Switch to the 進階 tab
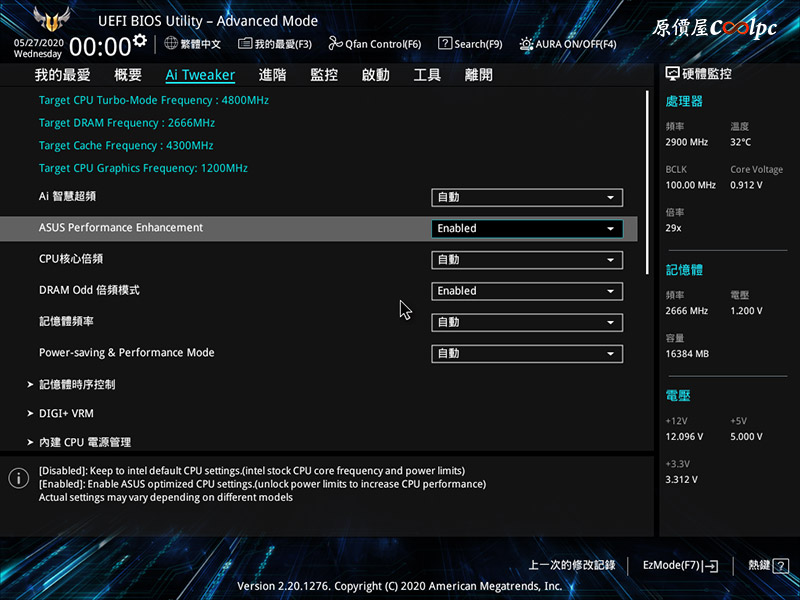The height and width of the screenshot is (600, 800). pyautogui.click(x=272, y=75)
